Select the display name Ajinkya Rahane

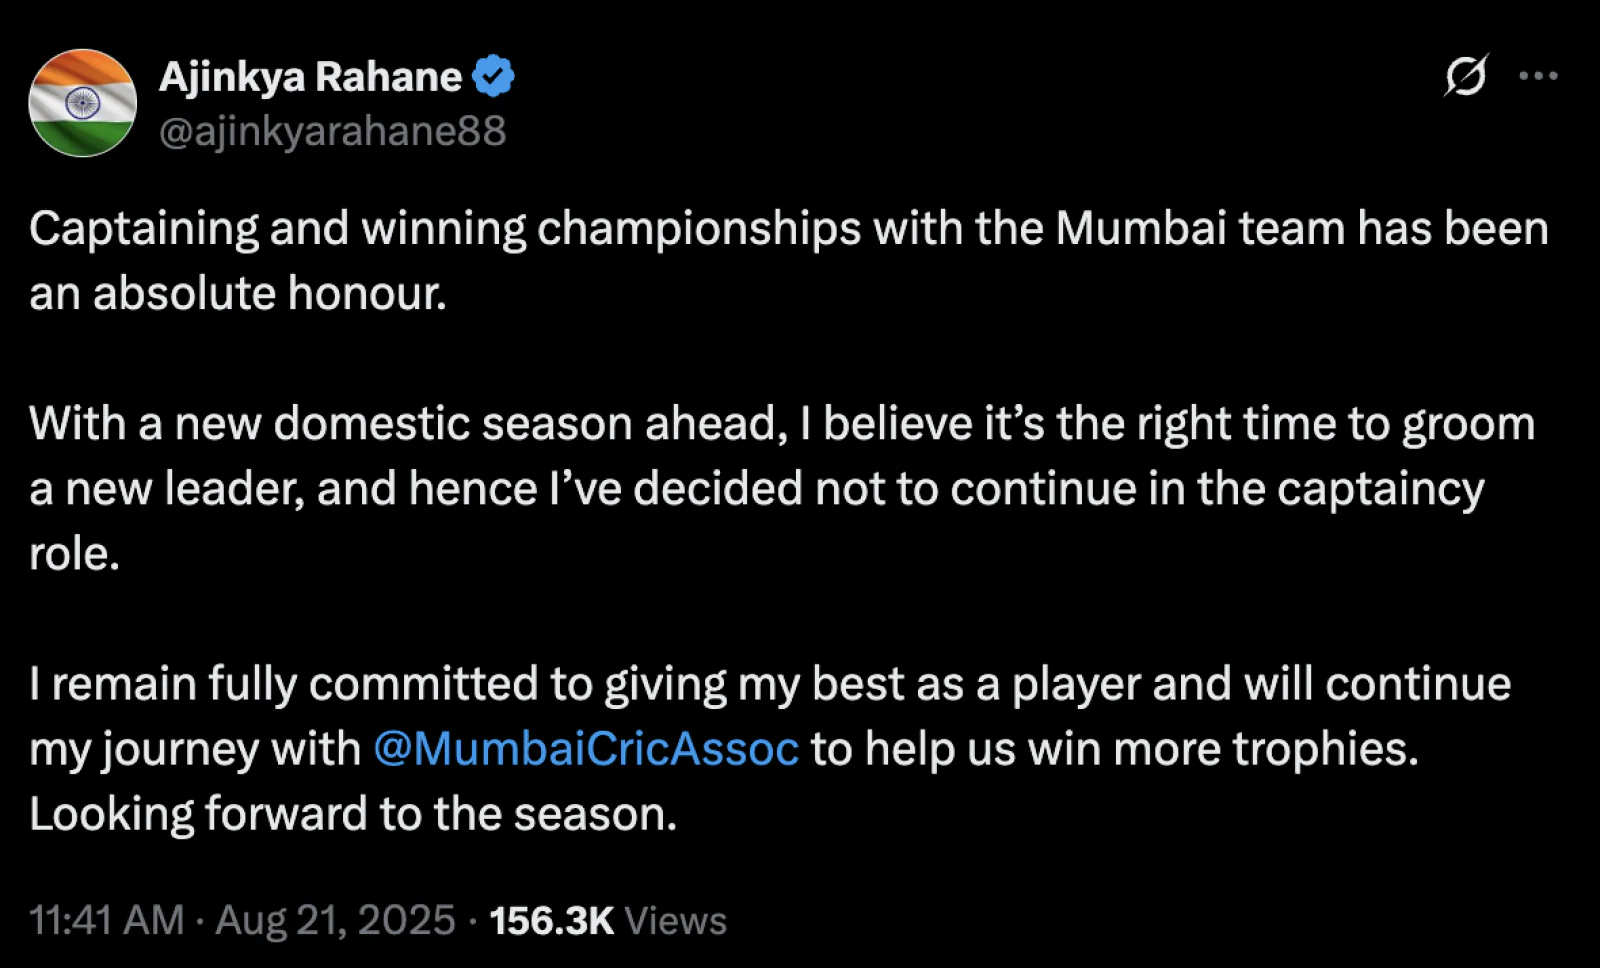click(x=313, y=74)
